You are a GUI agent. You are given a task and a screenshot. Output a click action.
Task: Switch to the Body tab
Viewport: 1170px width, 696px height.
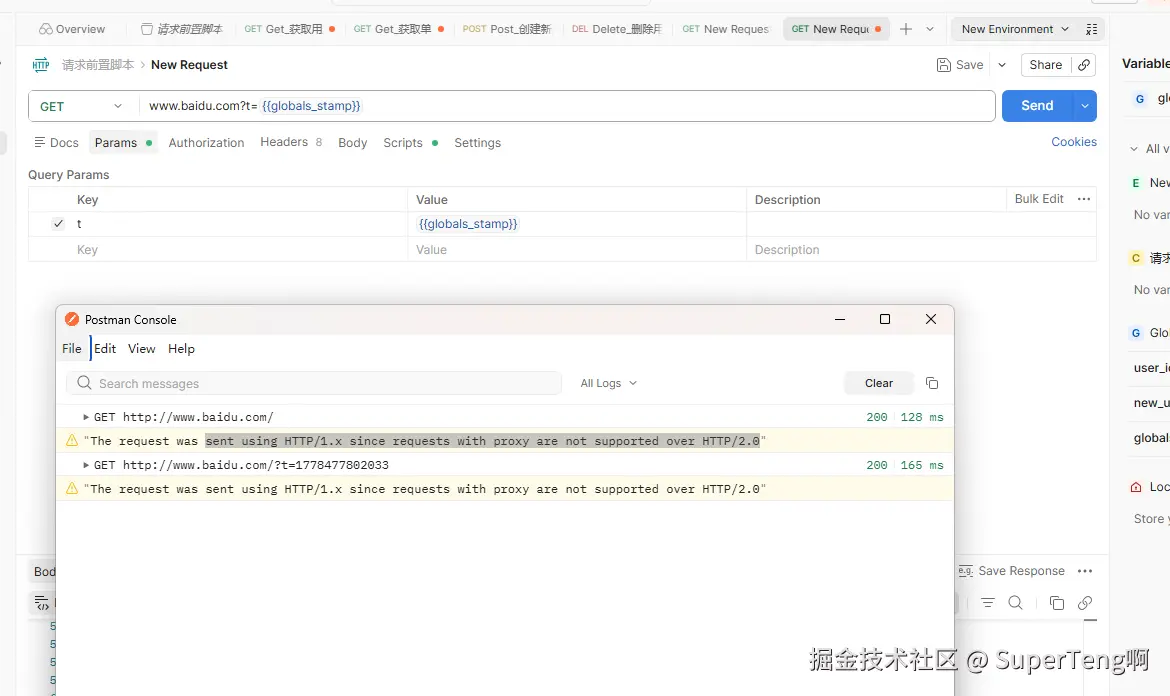coord(352,142)
